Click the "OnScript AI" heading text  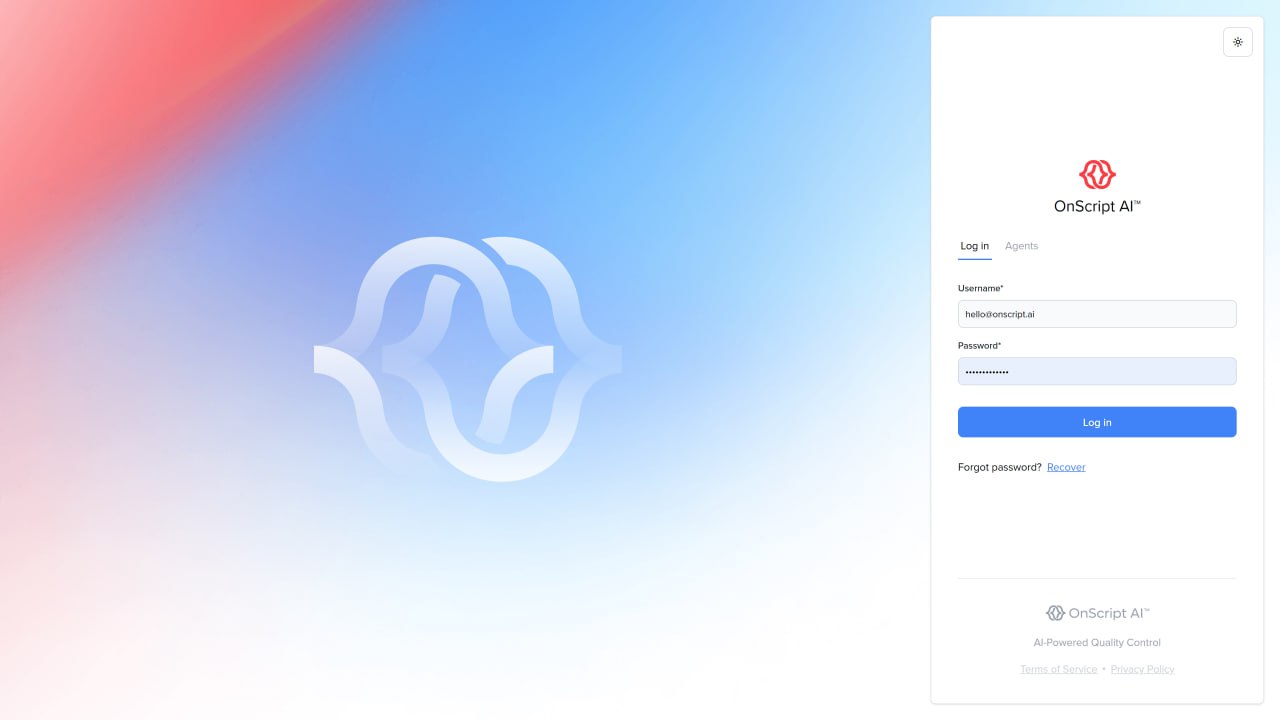pyautogui.click(x=1097, y=207)
